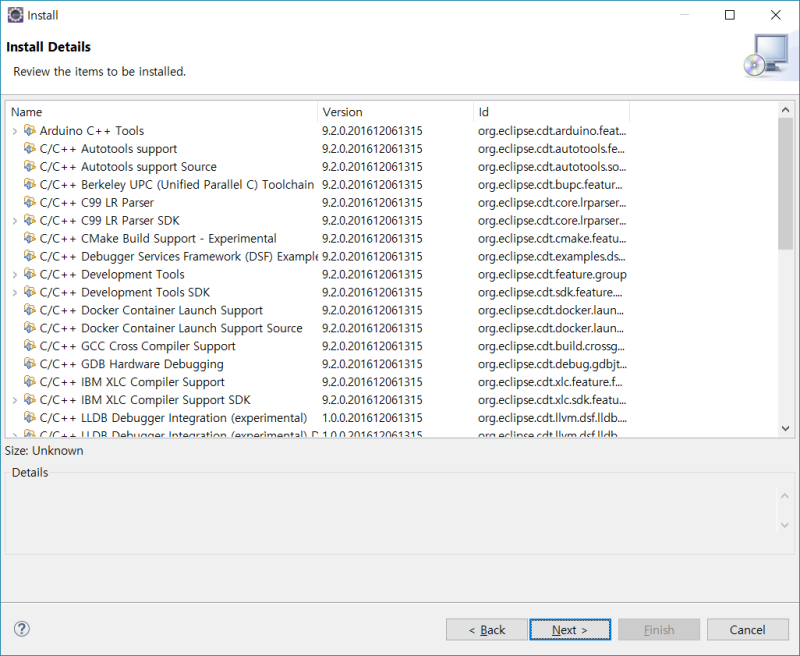Click the Arduino C++ Tools feature icon
This screenshot has width=800, height=656.
click(x=30, y=131)
